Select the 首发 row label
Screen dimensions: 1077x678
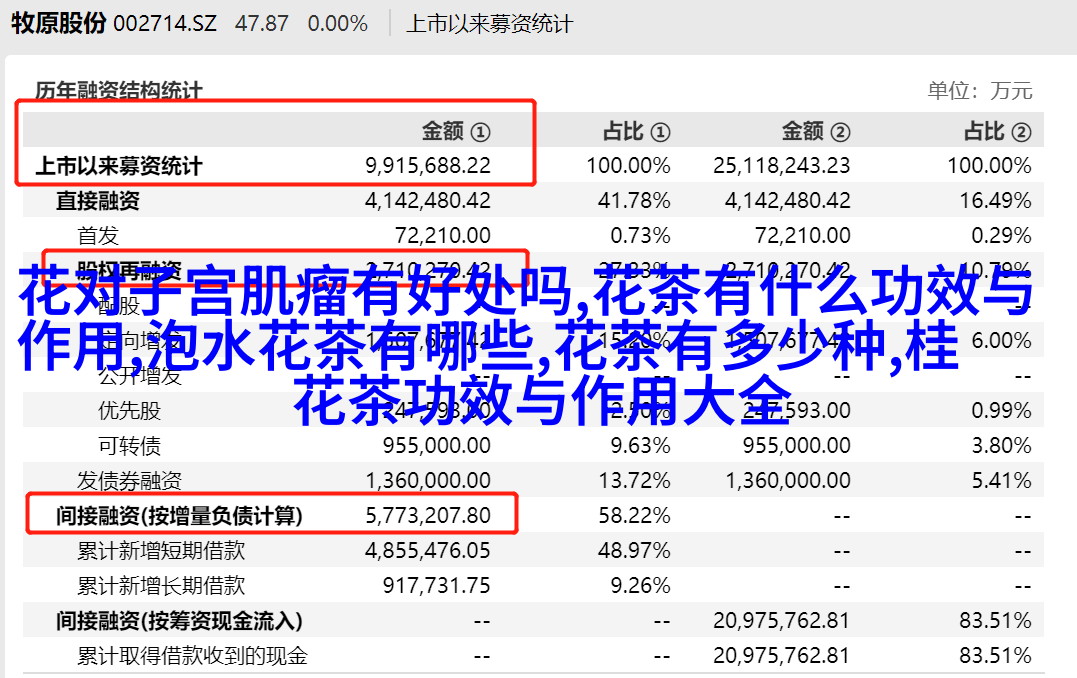[x=98, y=236]
